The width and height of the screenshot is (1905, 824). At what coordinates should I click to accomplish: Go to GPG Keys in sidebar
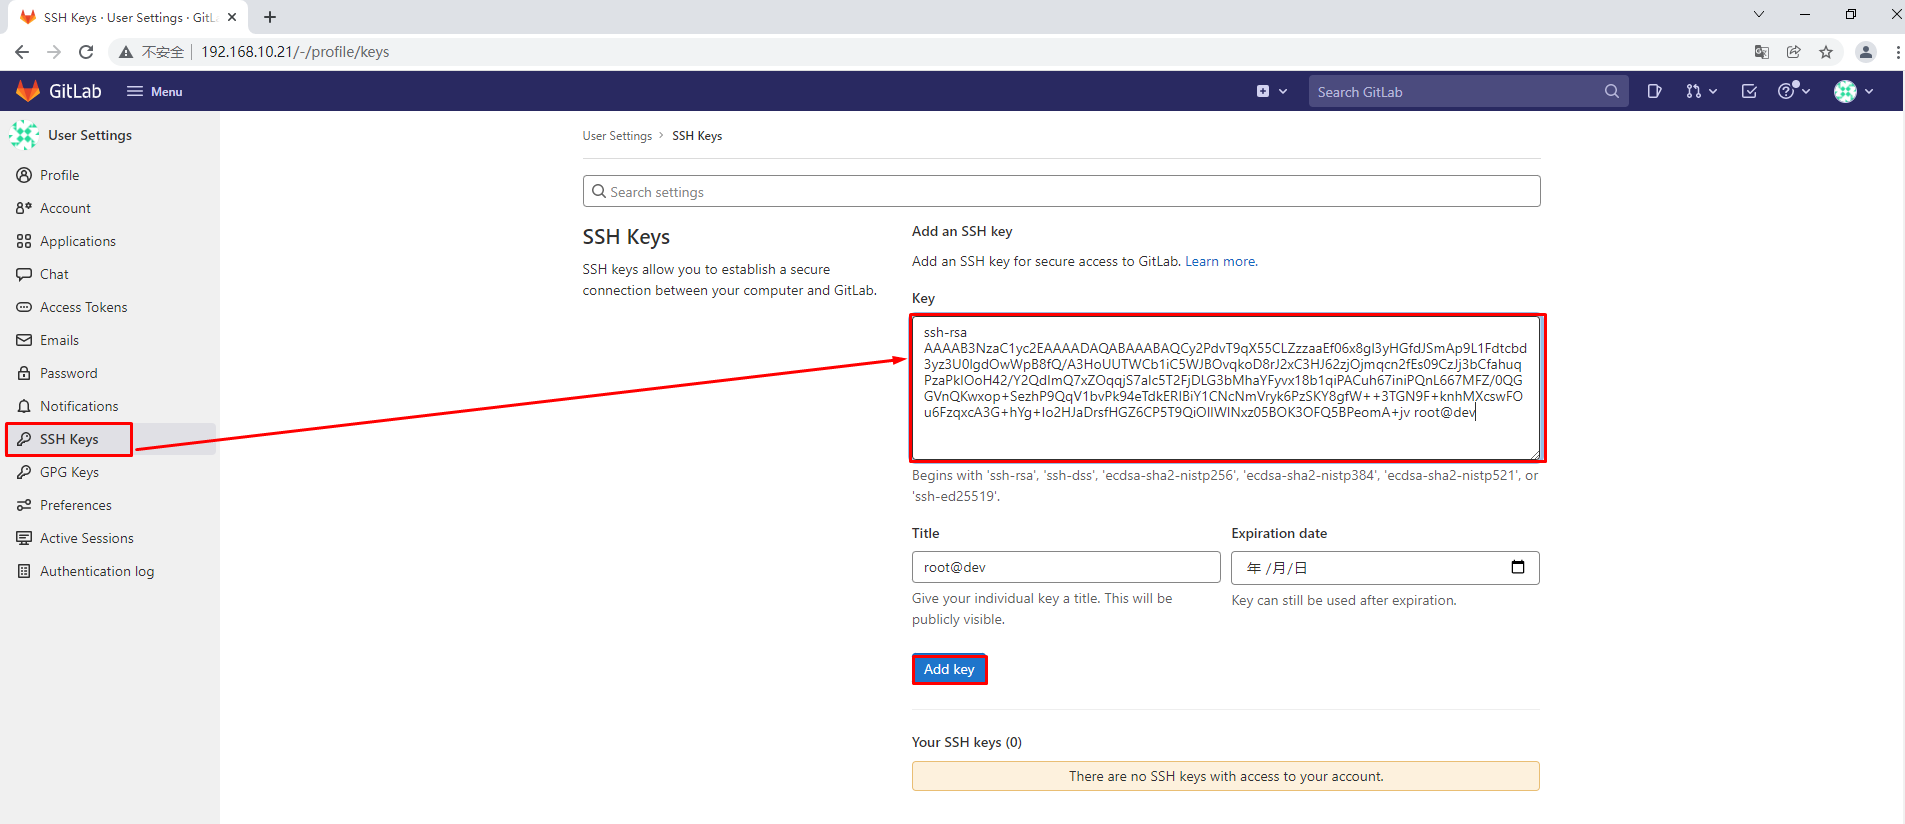(69, 472)
